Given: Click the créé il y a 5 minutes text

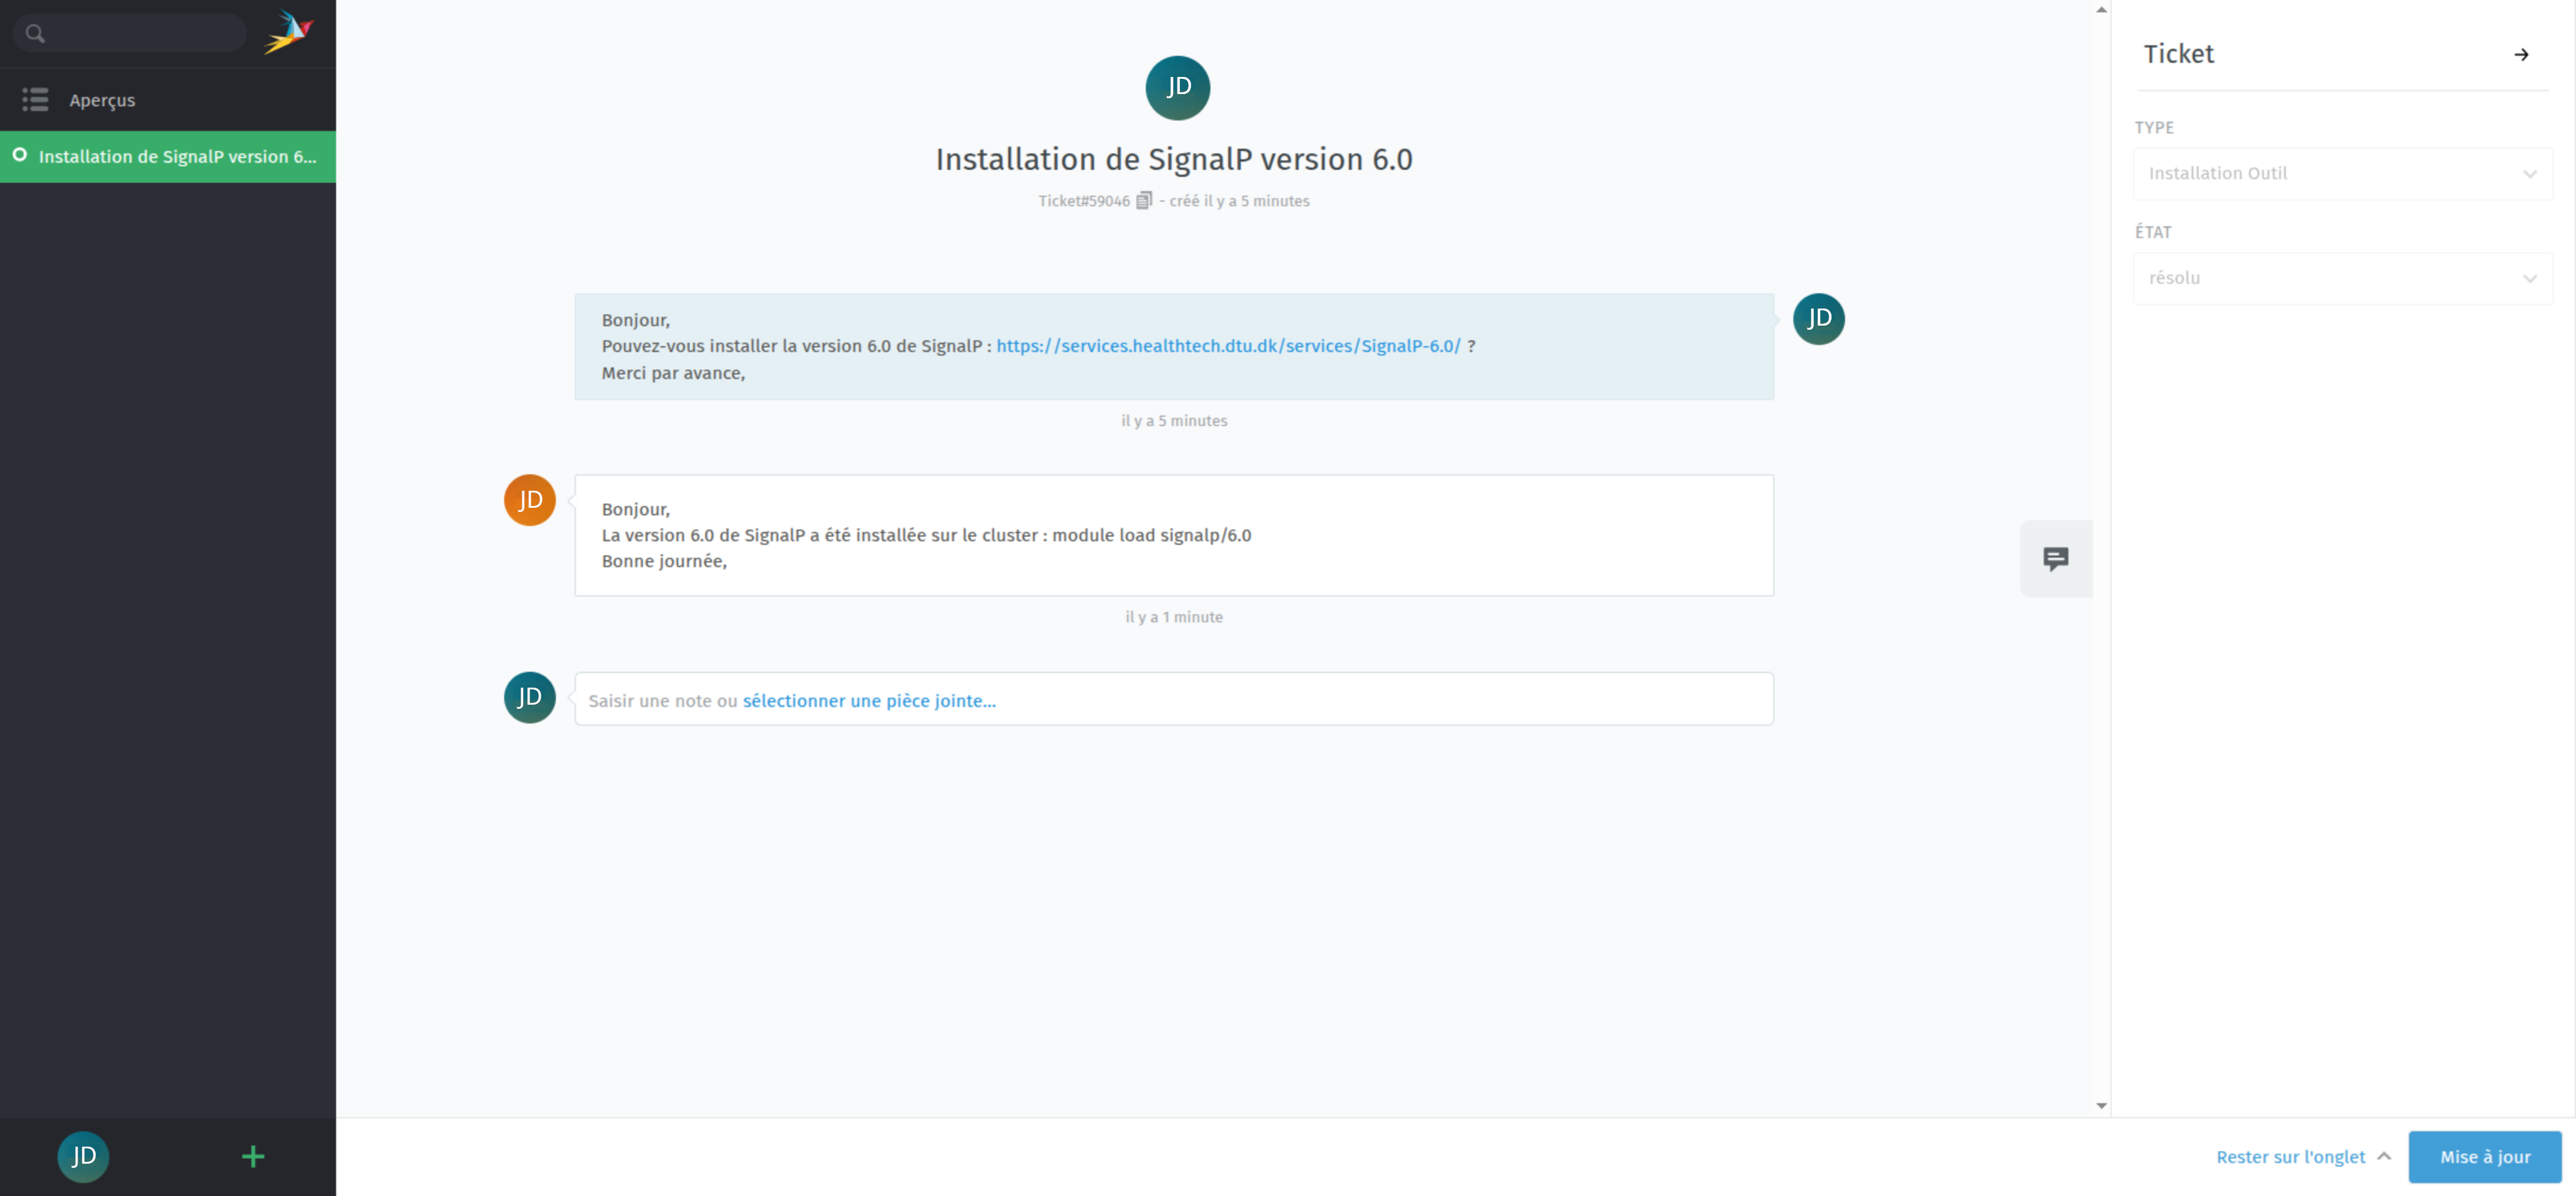Looking at the screenshot, I should (x=1239, y=201).
